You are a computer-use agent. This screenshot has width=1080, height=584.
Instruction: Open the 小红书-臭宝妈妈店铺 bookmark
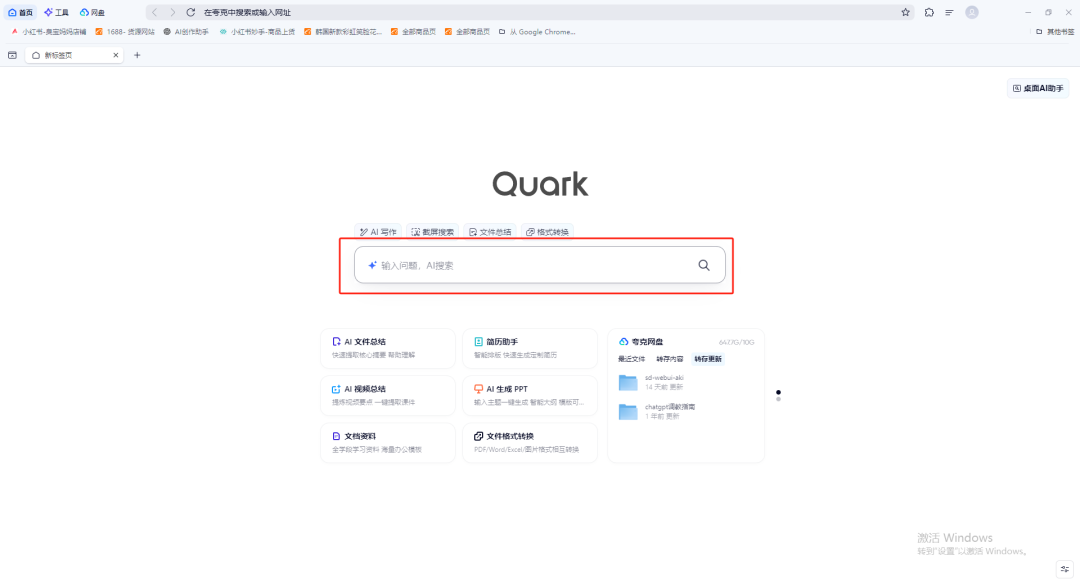(x=48, y=32)
